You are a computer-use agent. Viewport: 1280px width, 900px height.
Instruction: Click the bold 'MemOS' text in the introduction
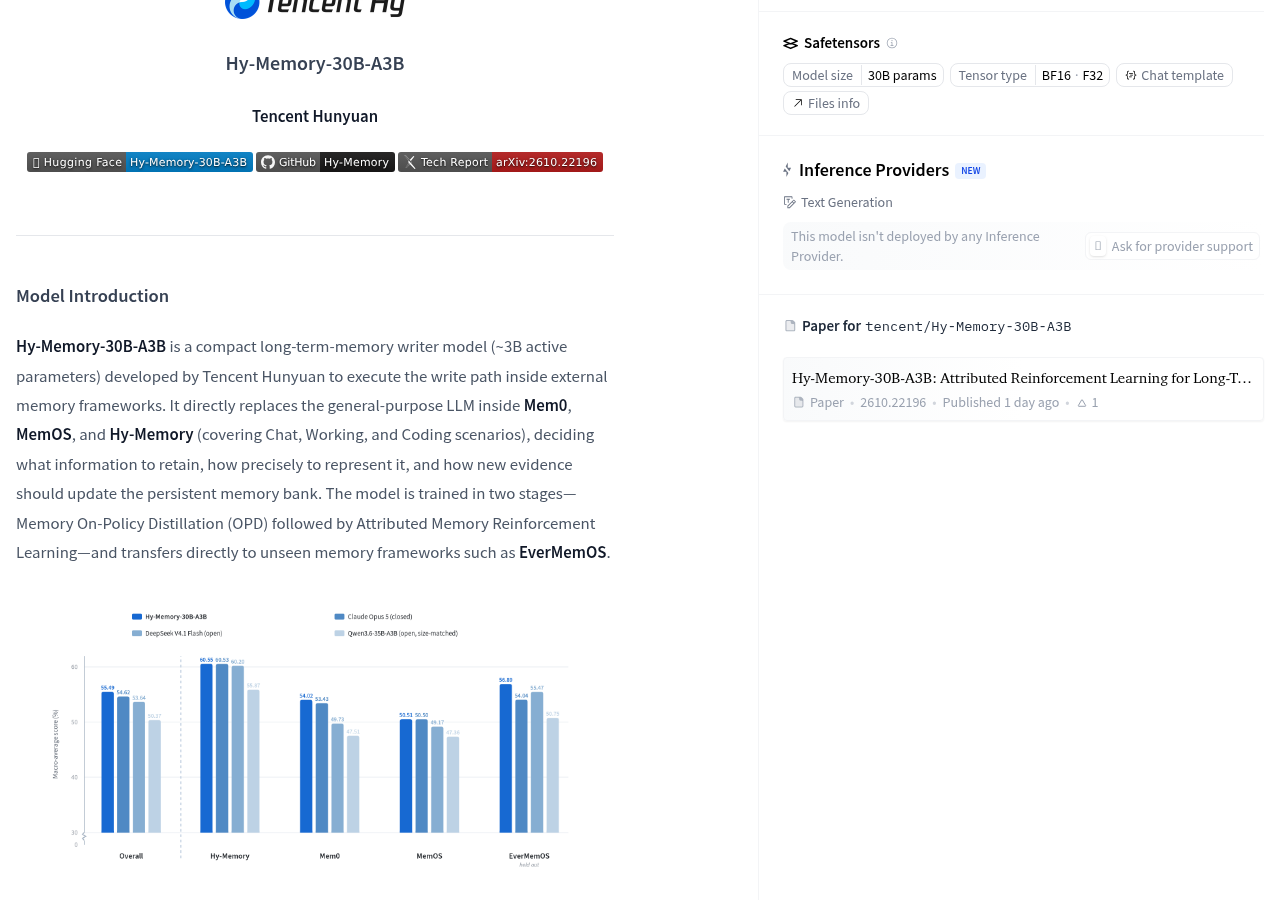(x=44, y=434)
